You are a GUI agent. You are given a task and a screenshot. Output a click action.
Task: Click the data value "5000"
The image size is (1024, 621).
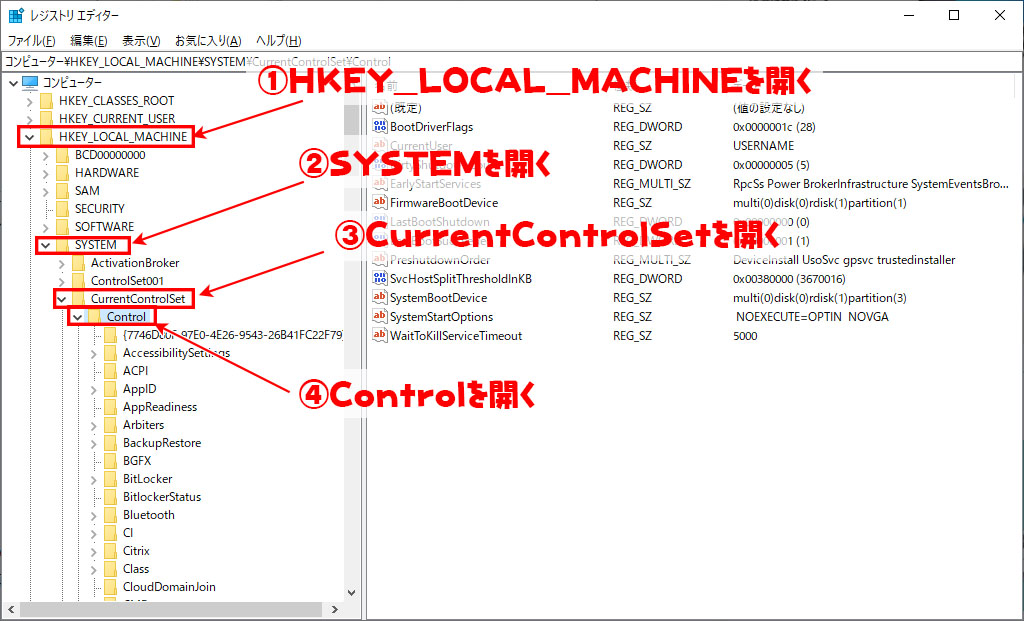tap(745, 336)
